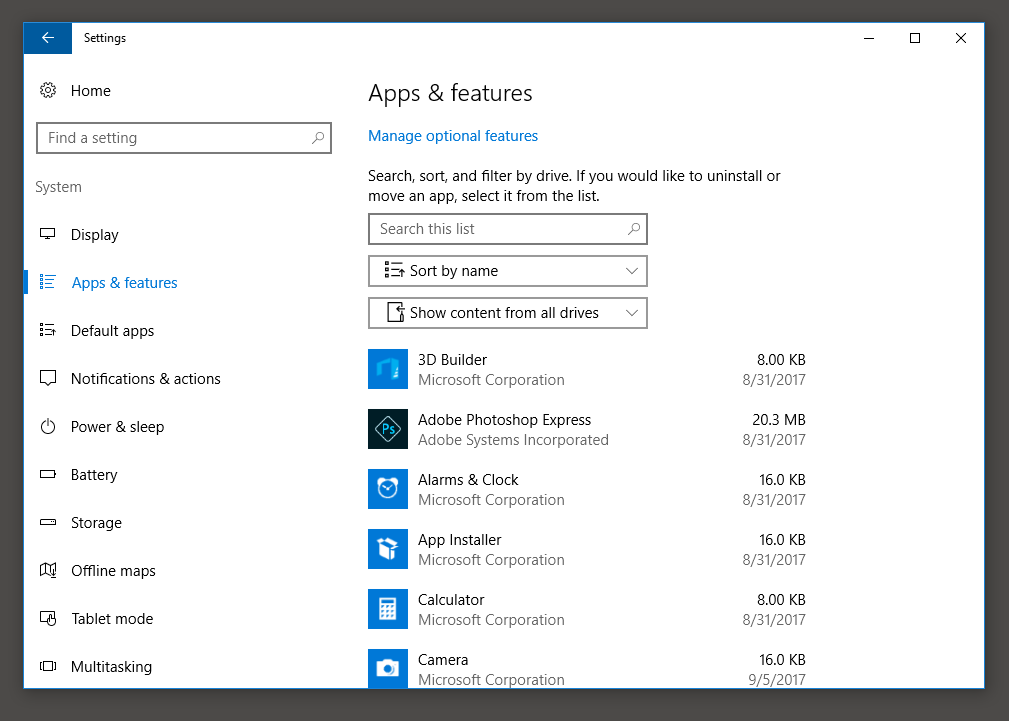1009x721 pixels.
Task: Click the Default apps icon
Action: [48, 330]
